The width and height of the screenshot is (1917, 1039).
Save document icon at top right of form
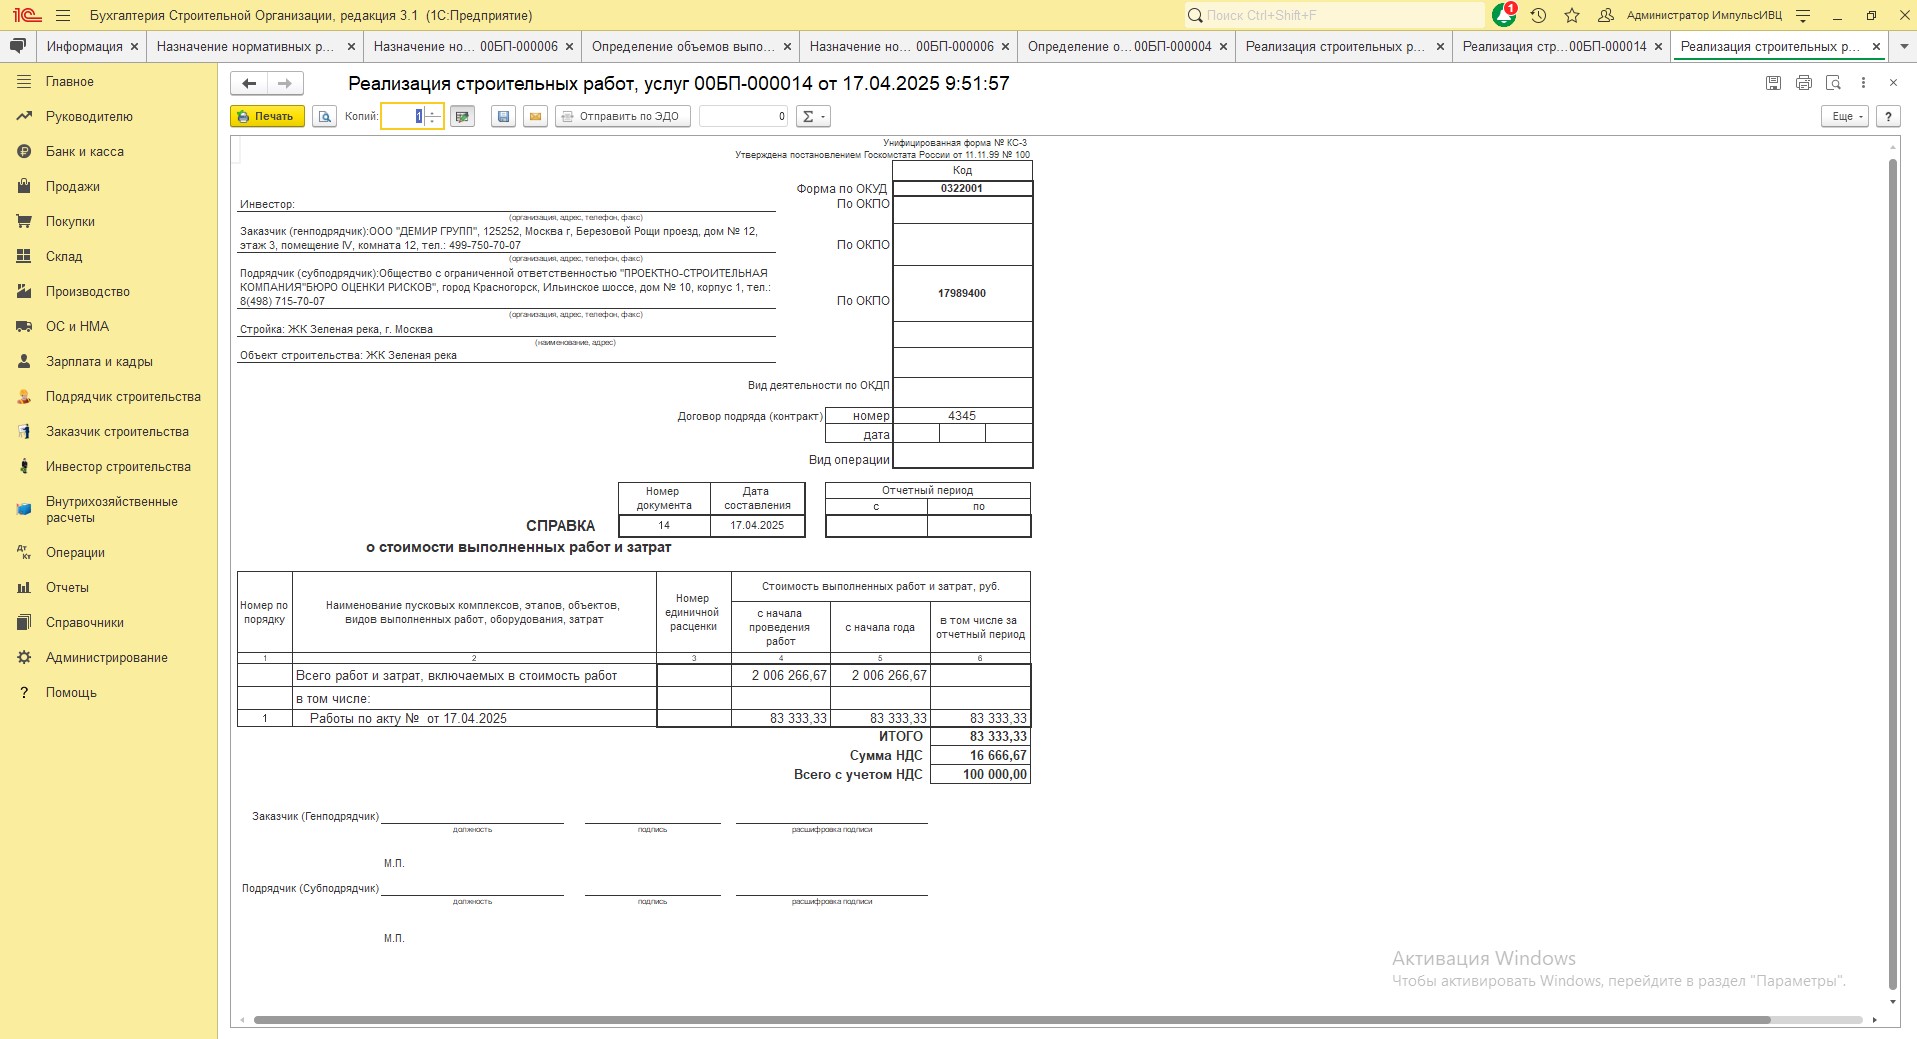1773,83
